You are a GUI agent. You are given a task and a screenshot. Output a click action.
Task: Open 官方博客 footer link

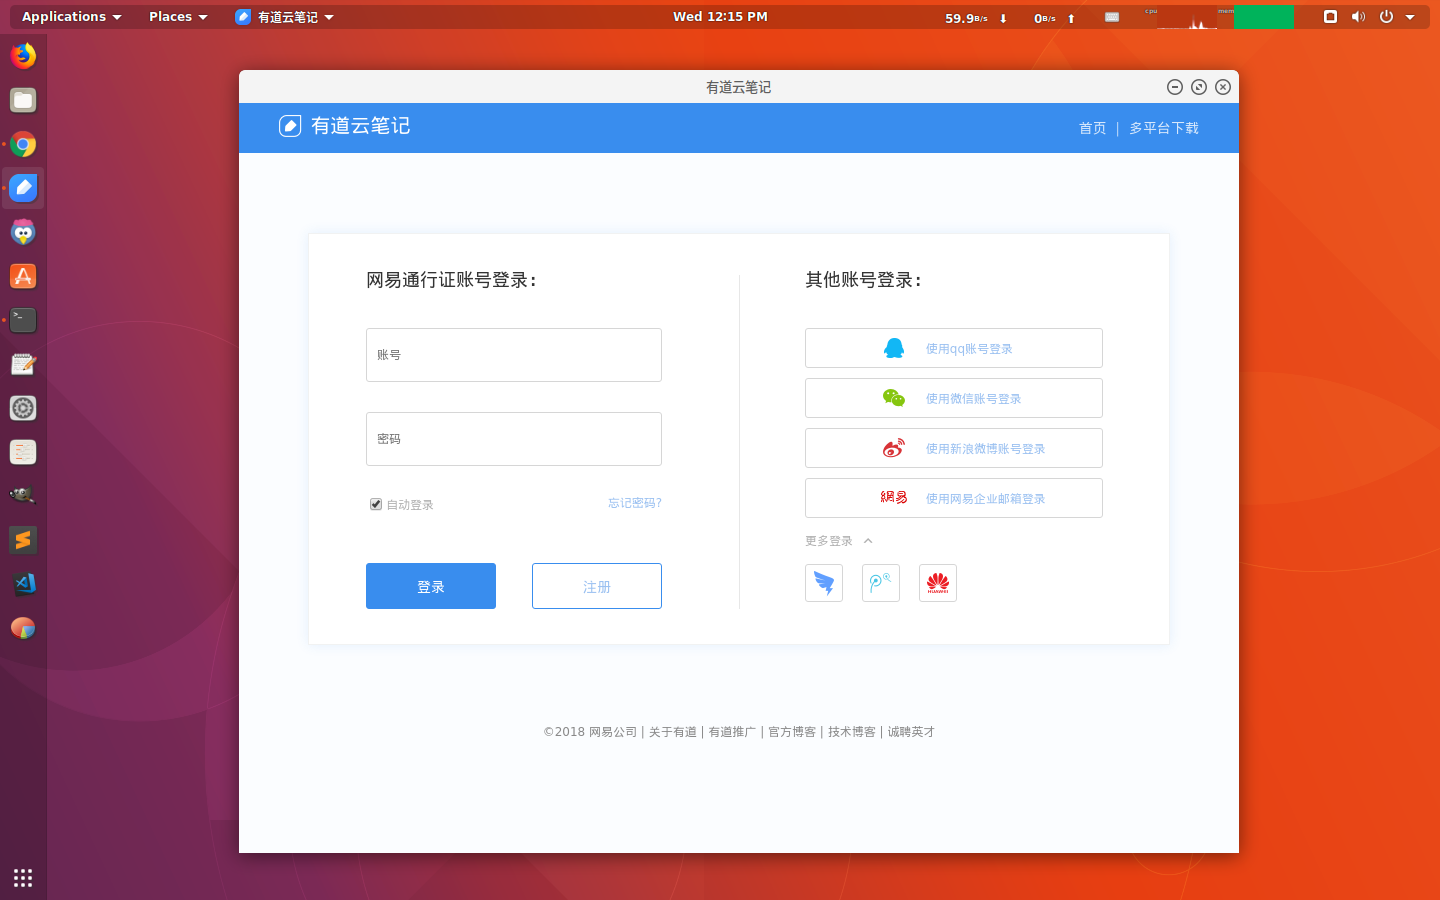(x=792, y=732)
